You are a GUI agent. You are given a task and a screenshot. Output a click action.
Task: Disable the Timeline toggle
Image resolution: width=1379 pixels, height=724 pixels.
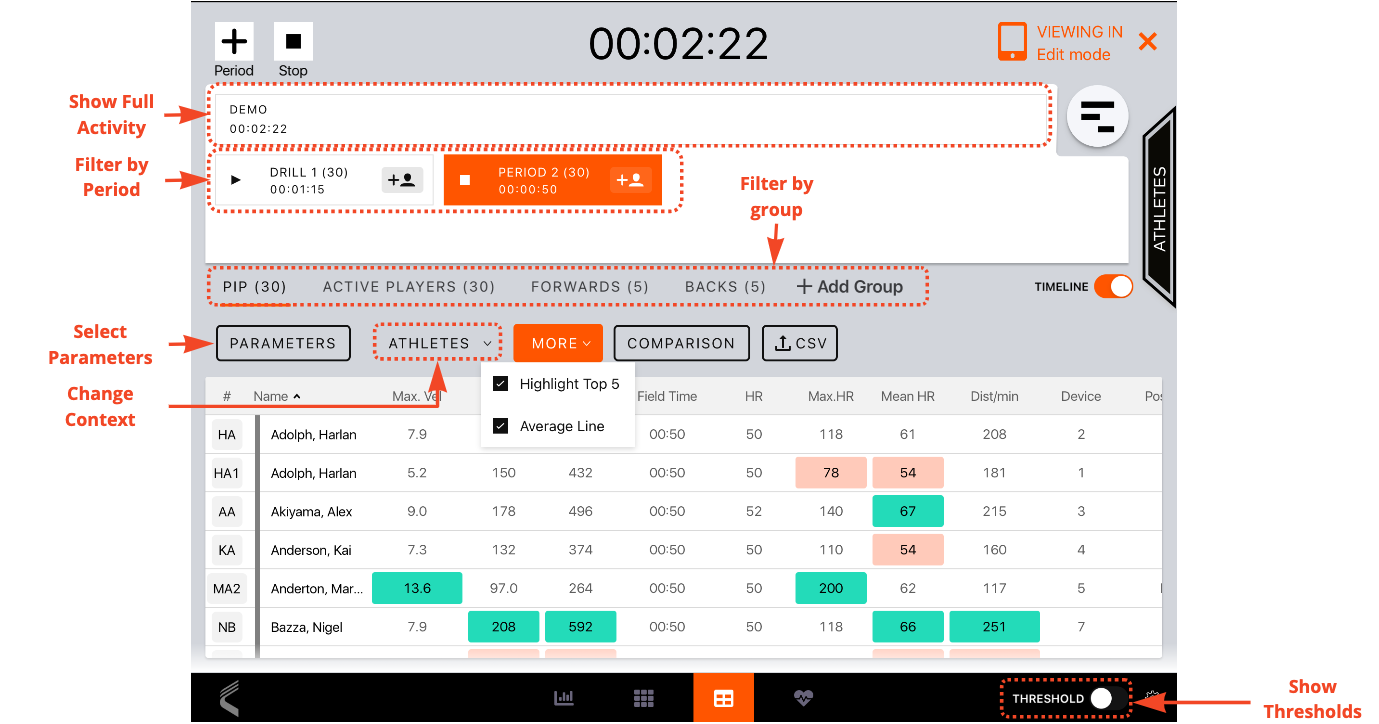(1113, 286)
